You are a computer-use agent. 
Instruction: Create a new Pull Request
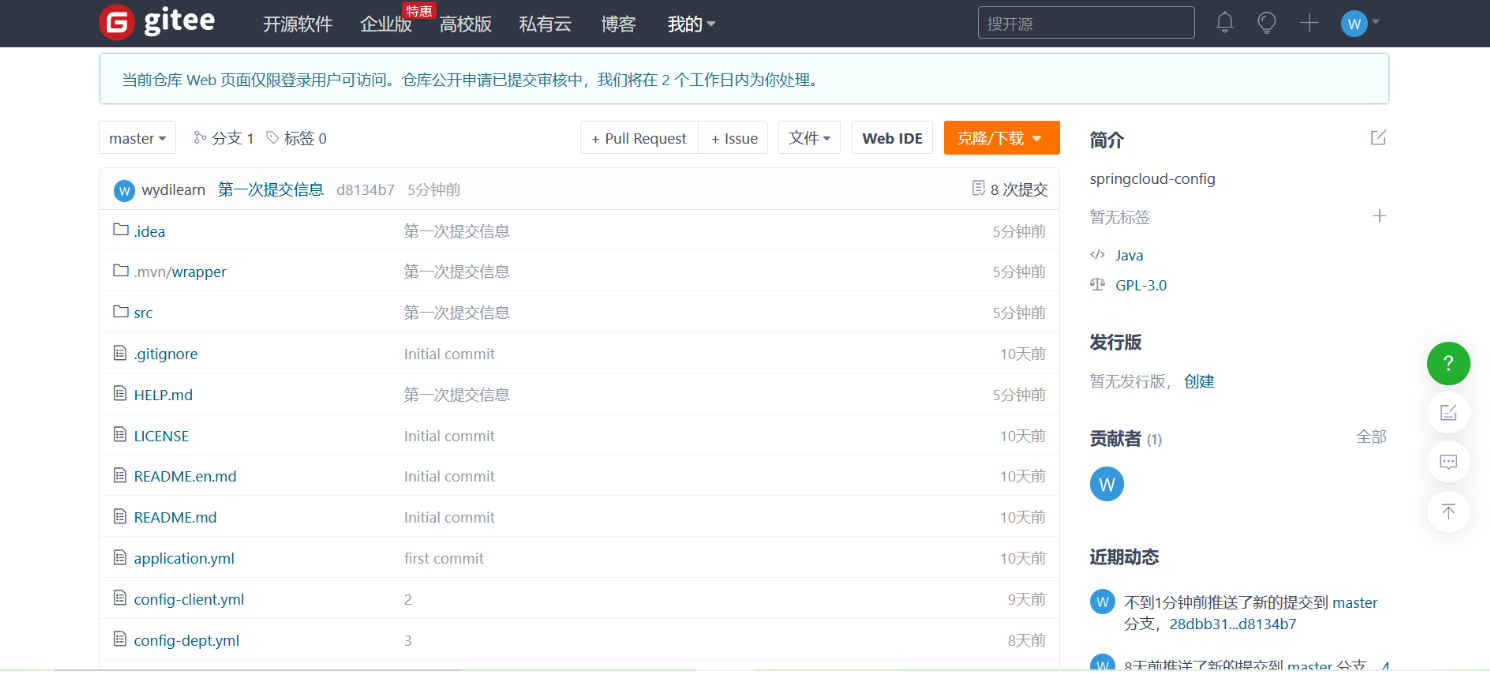click(639, 138)
